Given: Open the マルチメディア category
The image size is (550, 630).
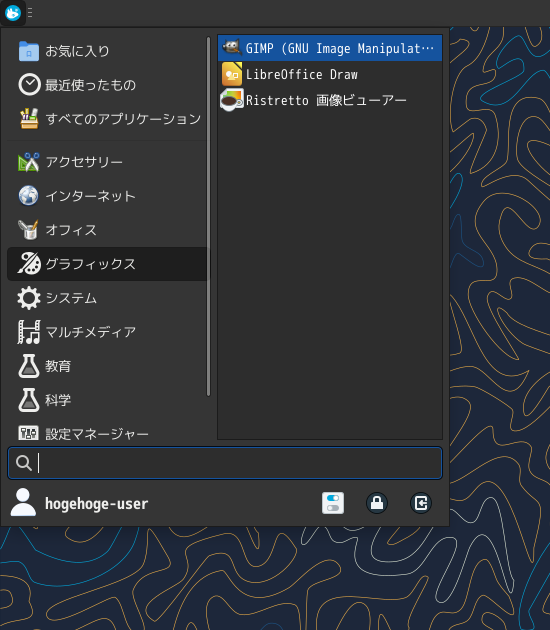Looking at the screenshot, I should [107, 332].
